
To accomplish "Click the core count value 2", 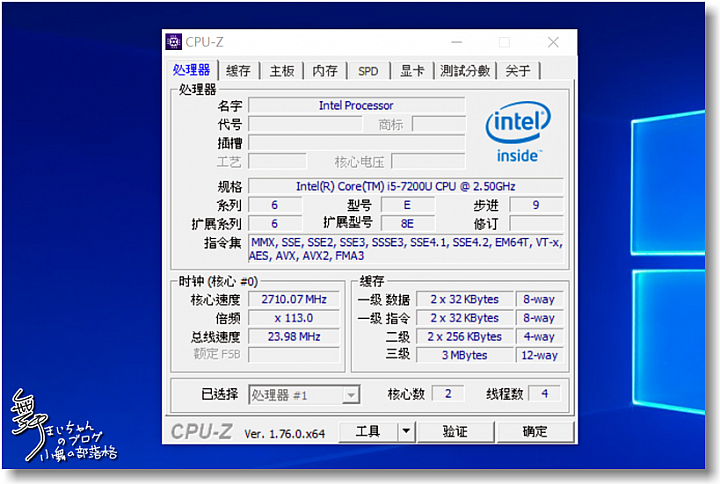I will [x=448, y=394].
